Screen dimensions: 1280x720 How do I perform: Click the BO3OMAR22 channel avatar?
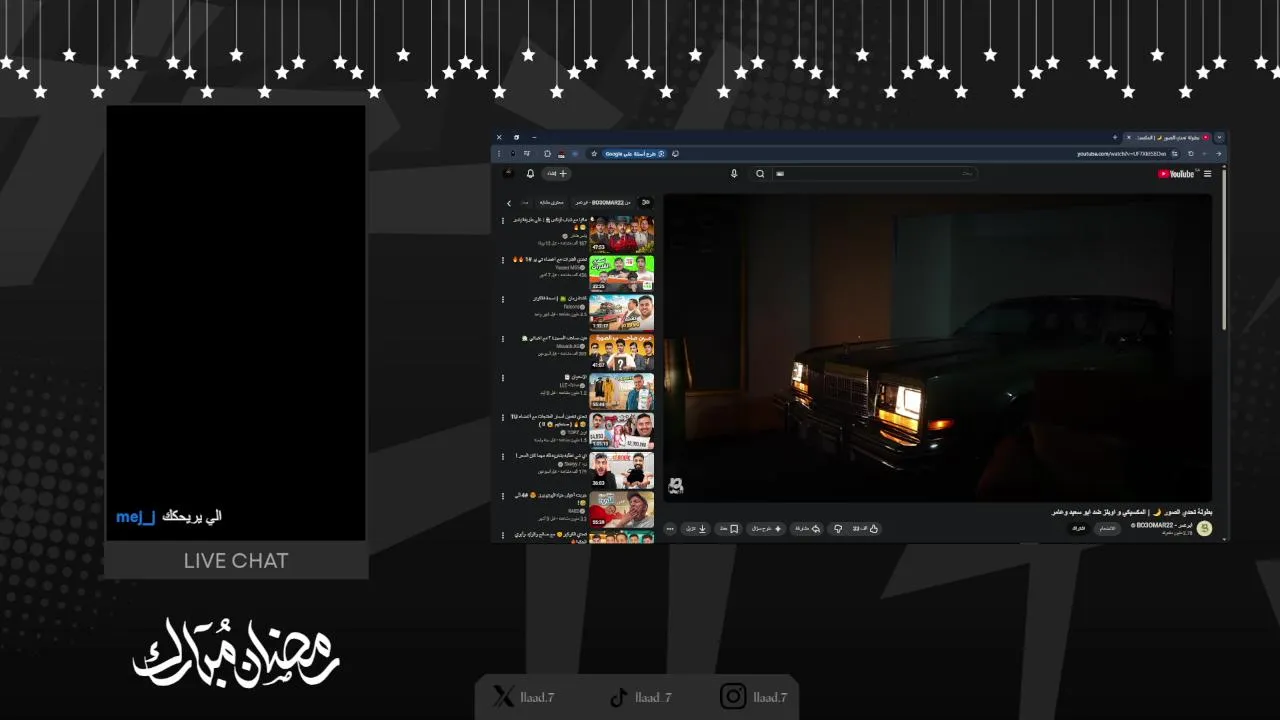click(x=1204, y=528)
